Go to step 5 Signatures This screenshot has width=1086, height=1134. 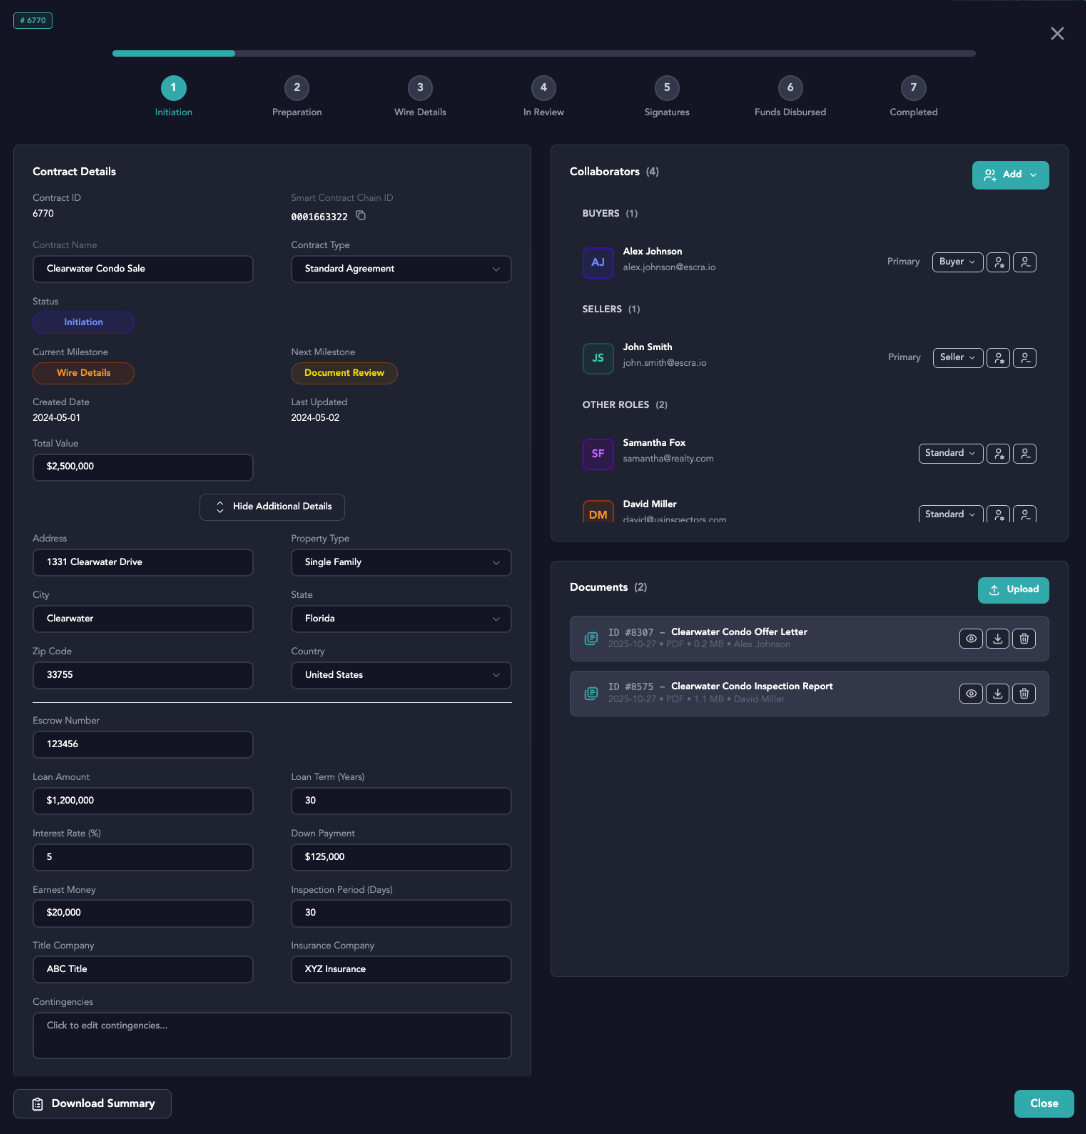coord(667,88)
